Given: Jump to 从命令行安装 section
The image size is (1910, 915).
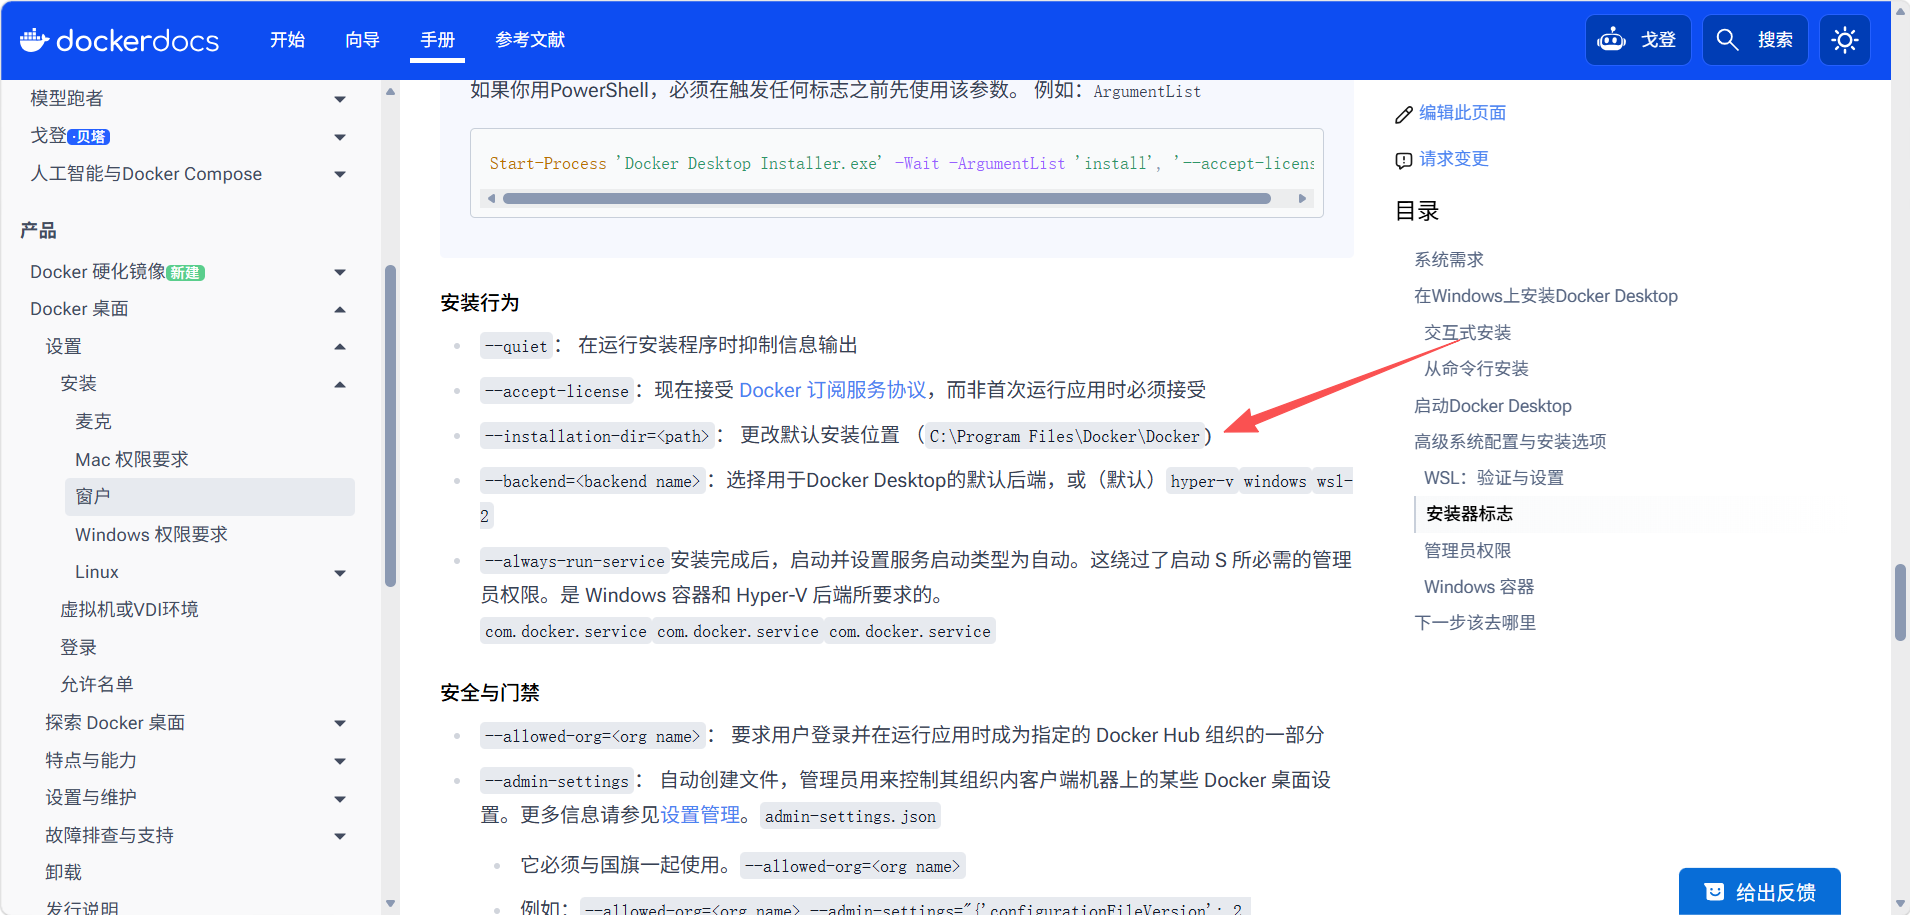Looking at the screenshot, I should (1476, 369).
